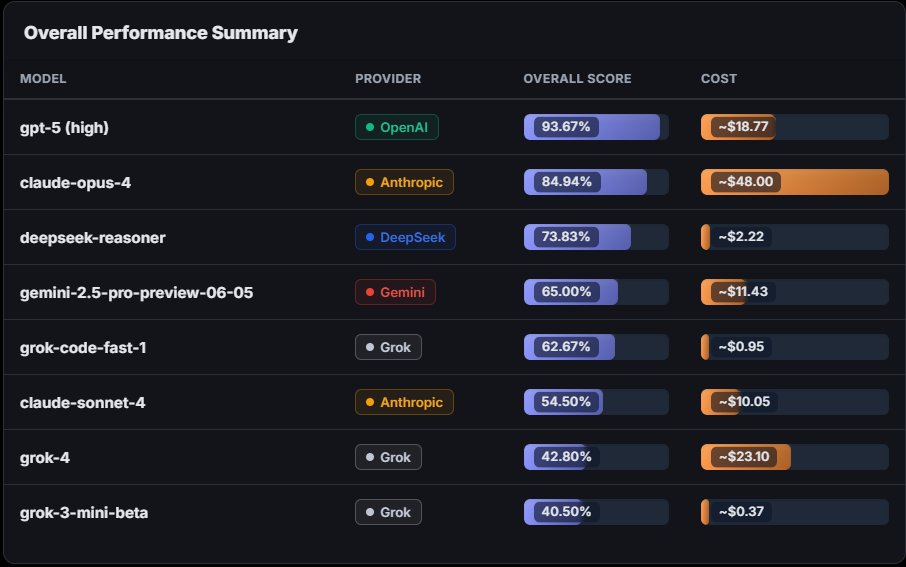This screenshot has height=567, width=906.
Task: Click the ~$48.00 cost bar
Action: 794,182
